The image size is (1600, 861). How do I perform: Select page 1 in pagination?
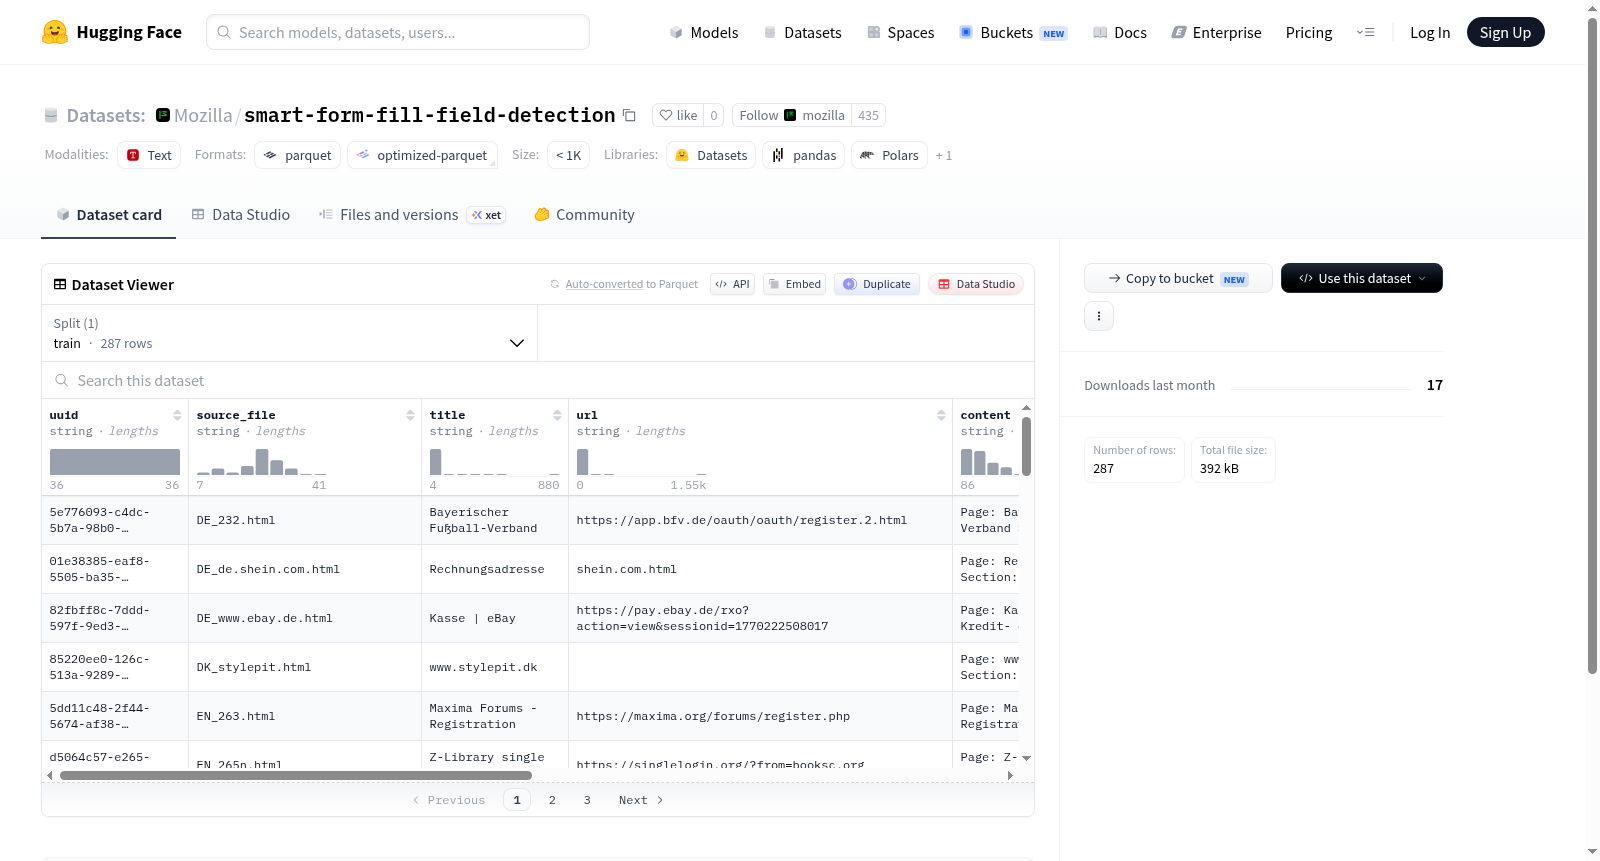tap(517, 800)
